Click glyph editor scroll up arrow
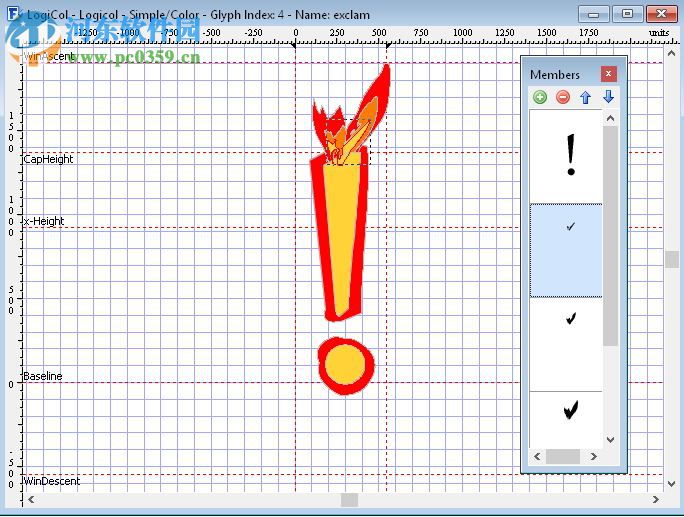This screenshot has height=517, width=684. pyautogui.click(x=671, y=53)
